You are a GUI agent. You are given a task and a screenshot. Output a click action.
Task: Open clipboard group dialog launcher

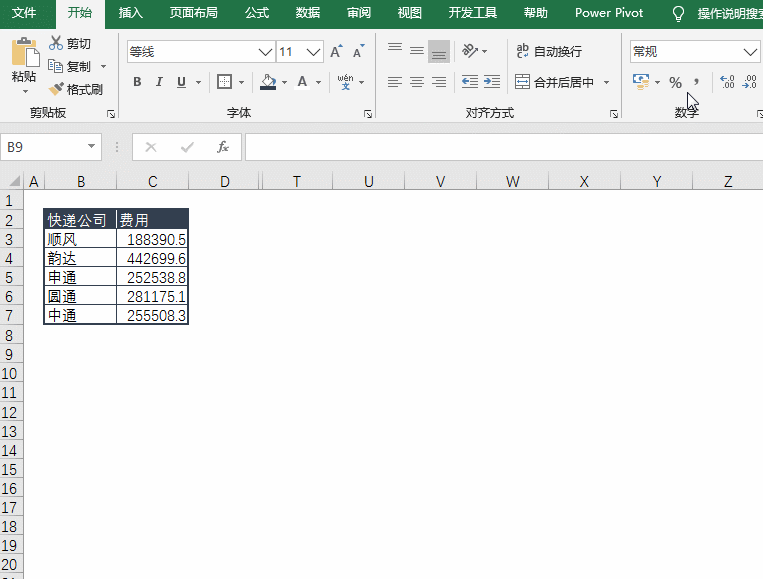[x=111, y=114]
